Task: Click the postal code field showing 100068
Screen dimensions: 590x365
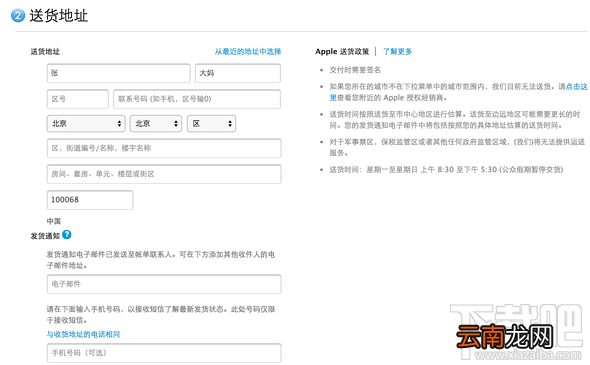Action: click(90, 200)
